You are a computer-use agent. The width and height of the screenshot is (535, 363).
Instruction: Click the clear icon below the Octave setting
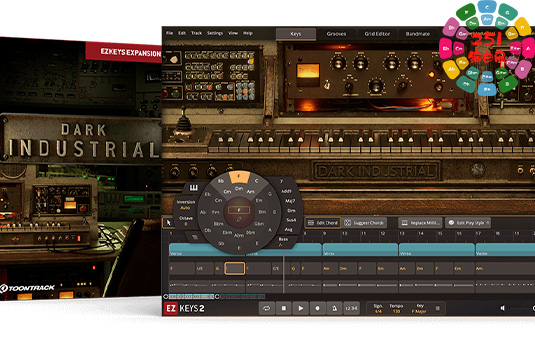pos(194,237)
